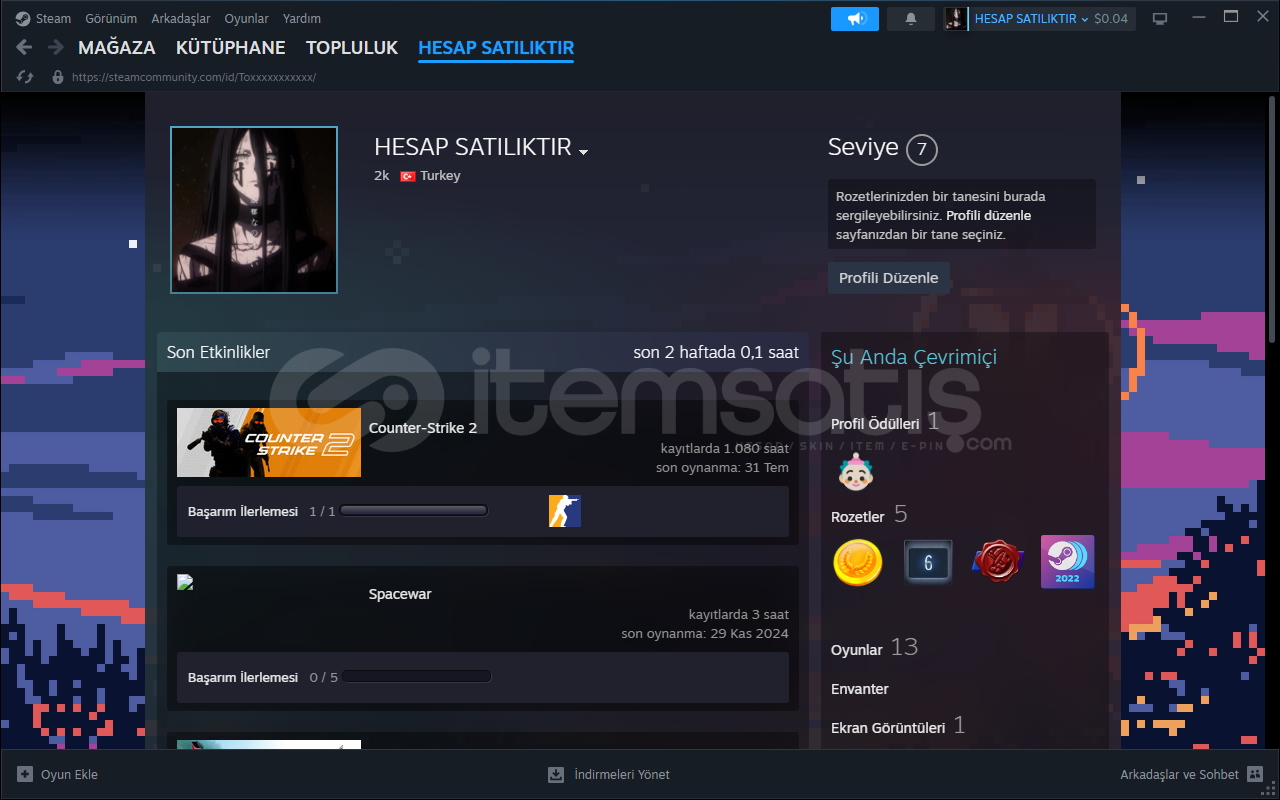Open the Counter-Strike 2 game title link
The width and height of the screenshot is (1280, 800).
click(x=423, y=428)
